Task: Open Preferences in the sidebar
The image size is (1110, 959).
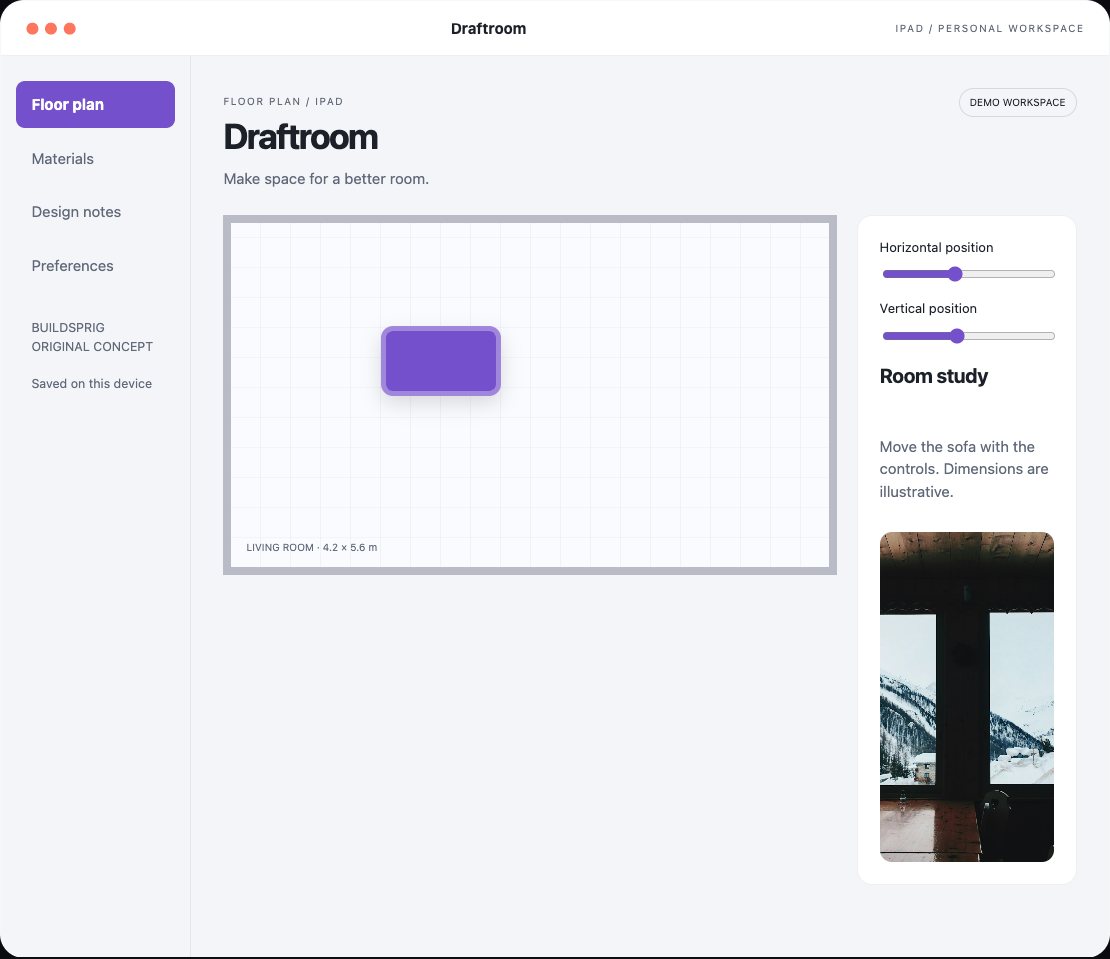Action: point(72,265)
